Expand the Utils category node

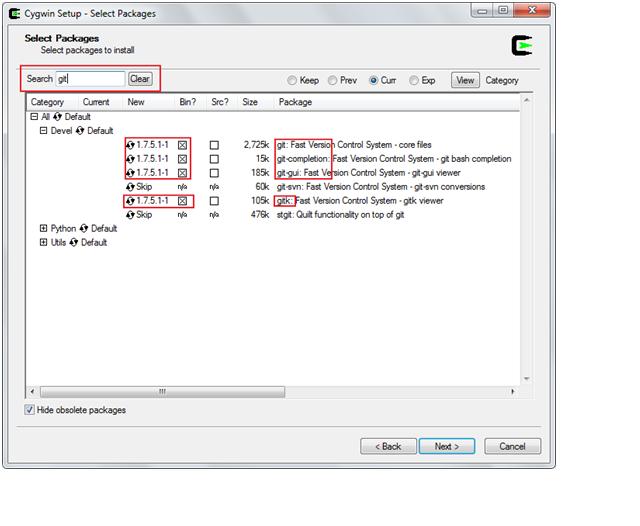[43, 242]
